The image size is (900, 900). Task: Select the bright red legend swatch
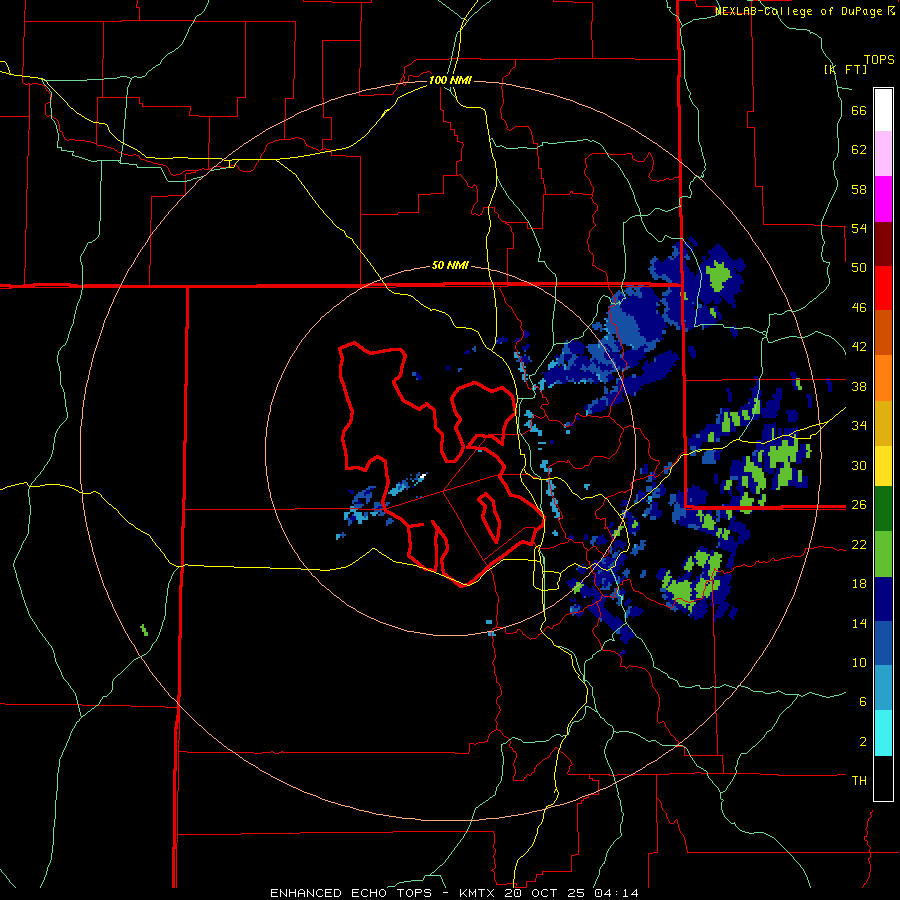(x=883, y=288)
